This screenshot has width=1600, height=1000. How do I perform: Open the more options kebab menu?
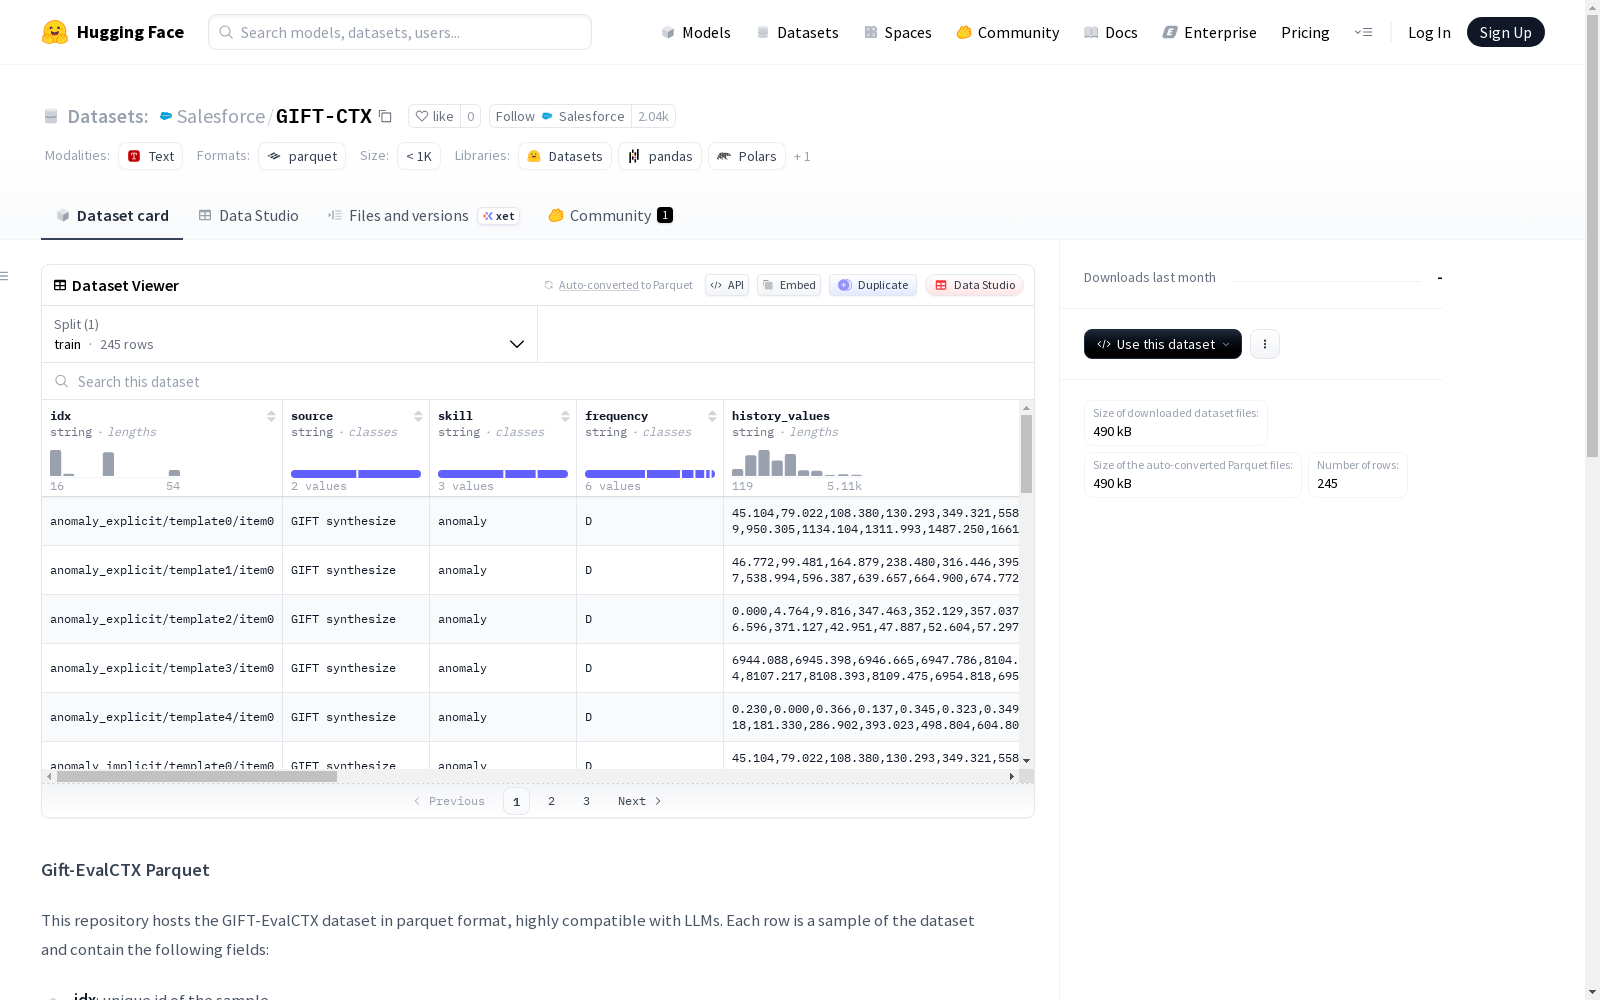tap(1265, 344)
